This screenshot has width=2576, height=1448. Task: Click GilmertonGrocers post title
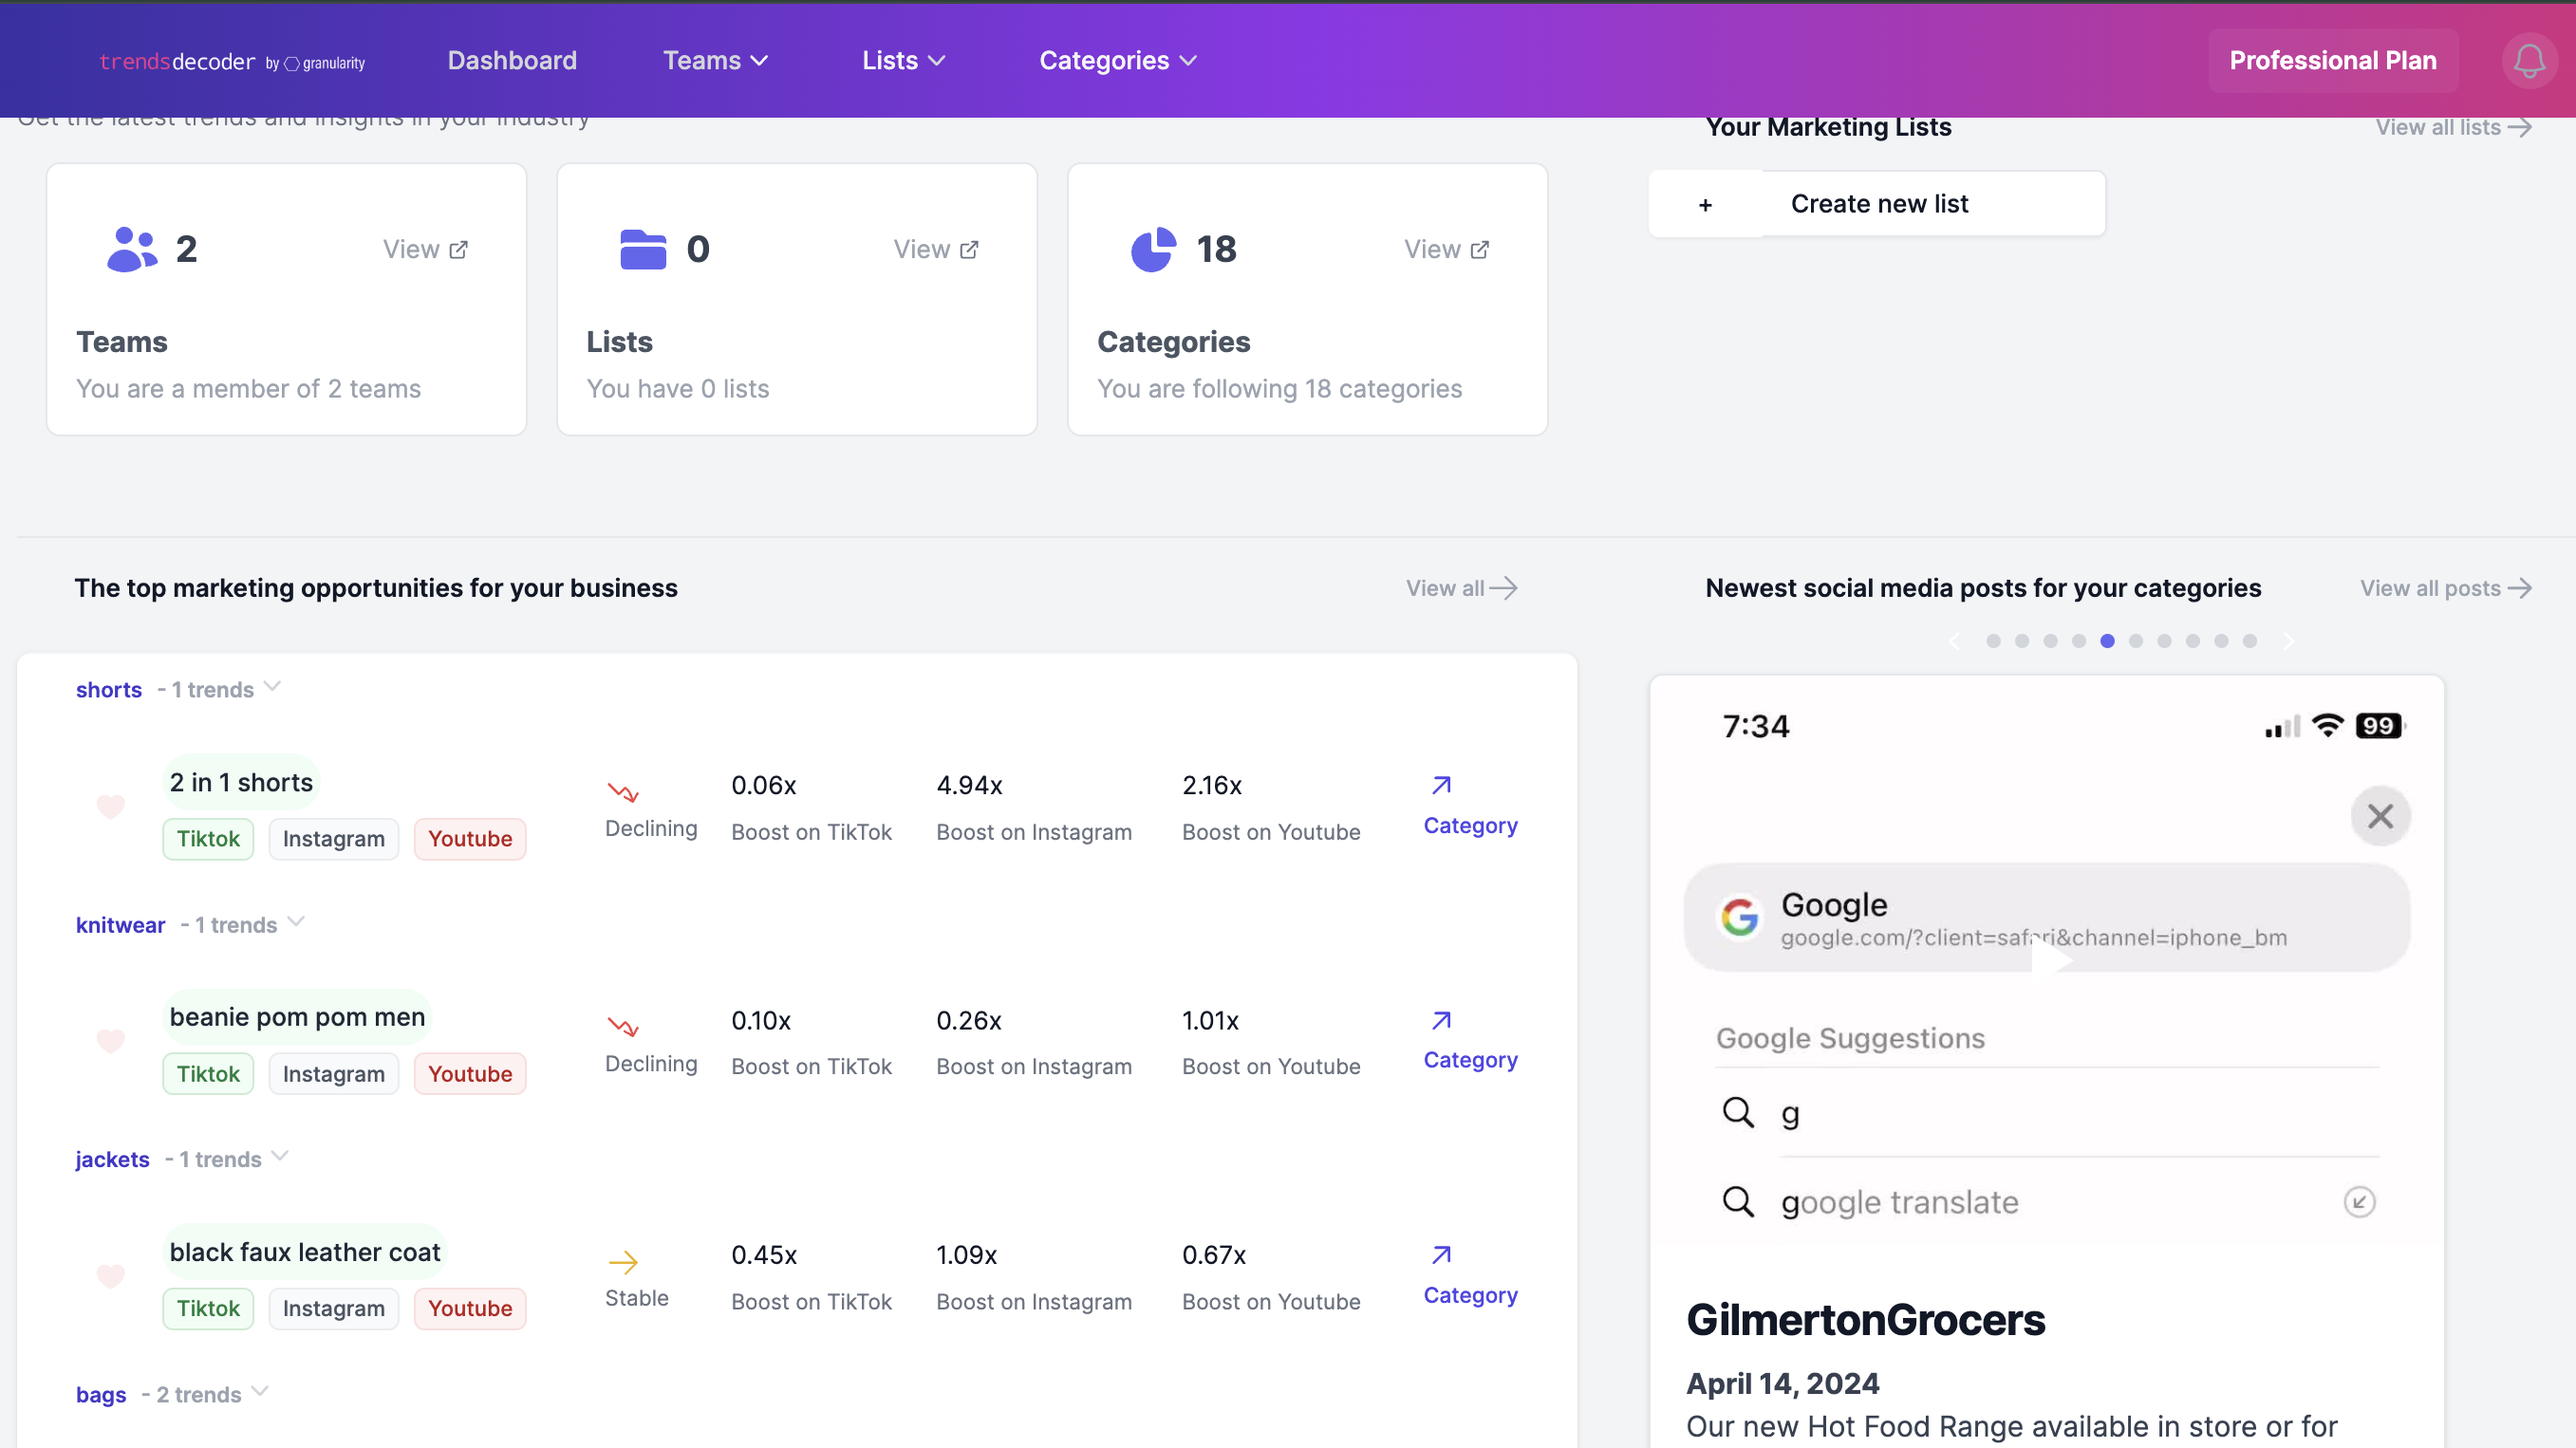click(1866, 1320)
